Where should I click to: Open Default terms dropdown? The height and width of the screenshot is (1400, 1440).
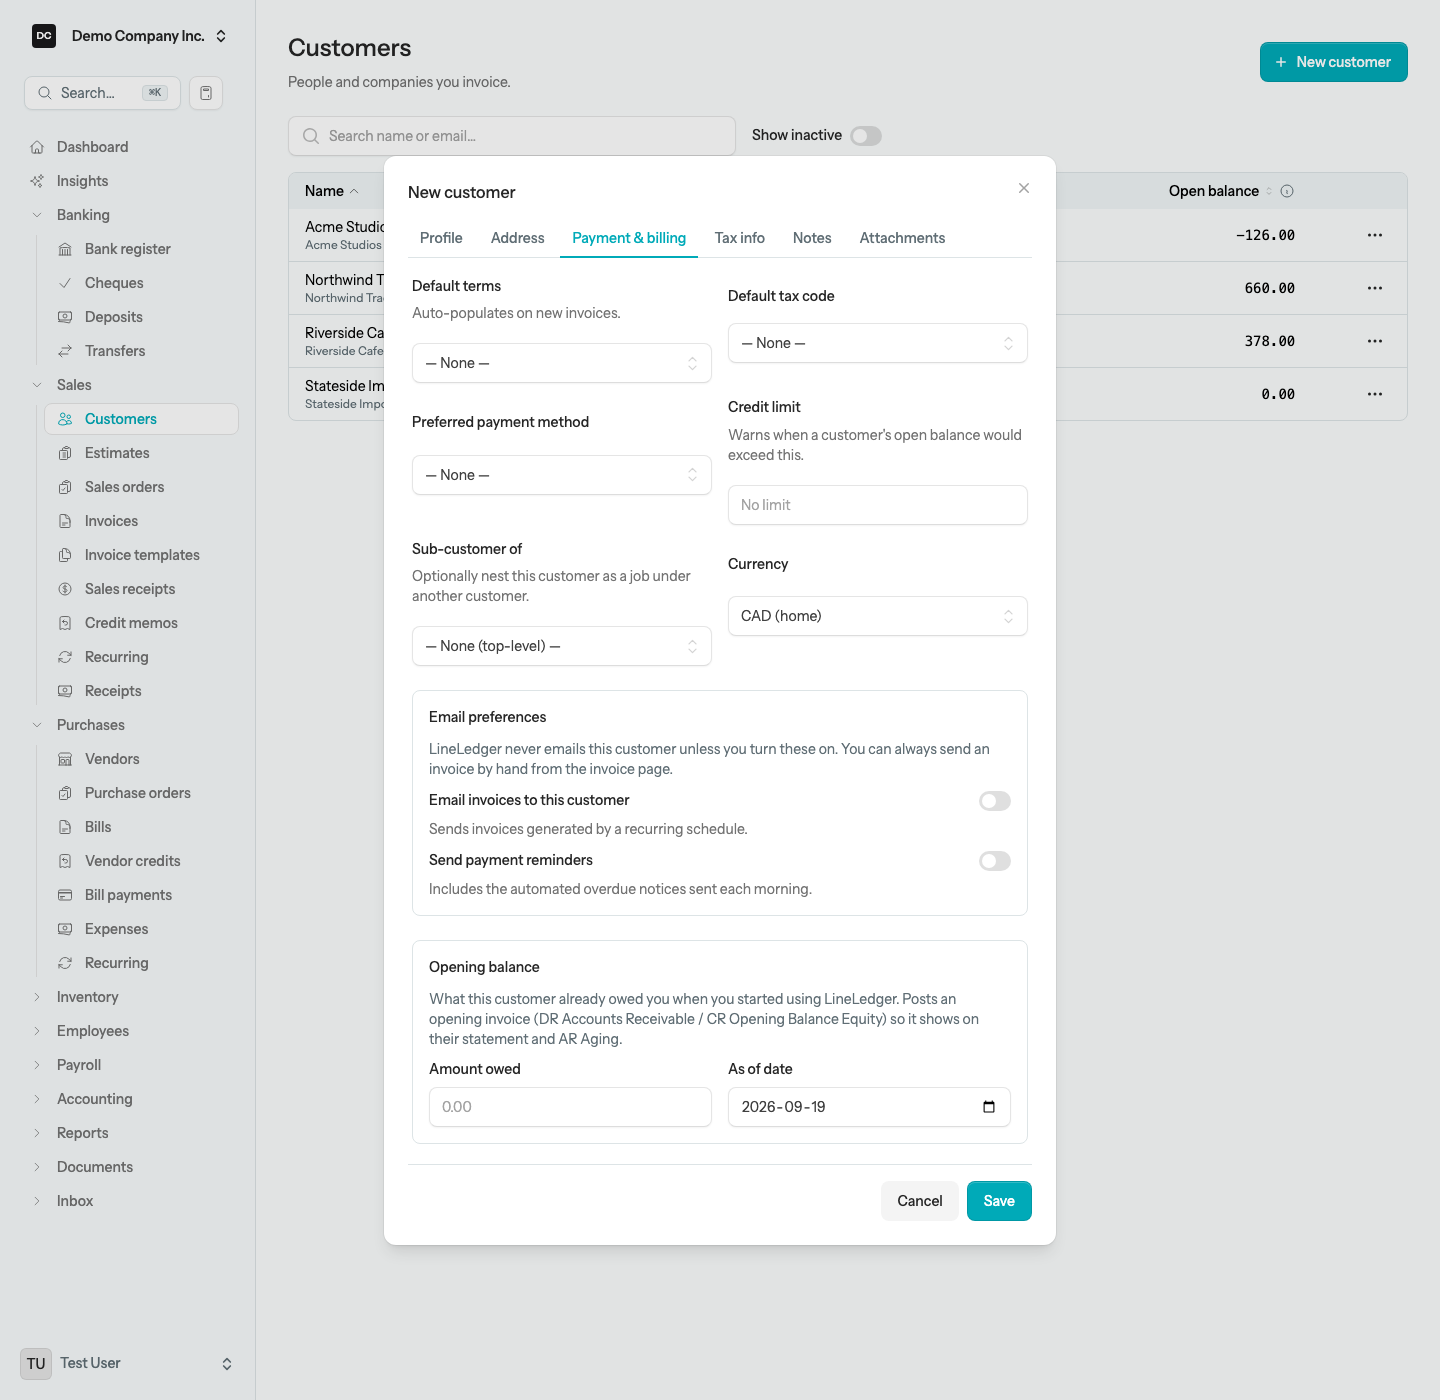pyautogui.click(x=562, y=363)
